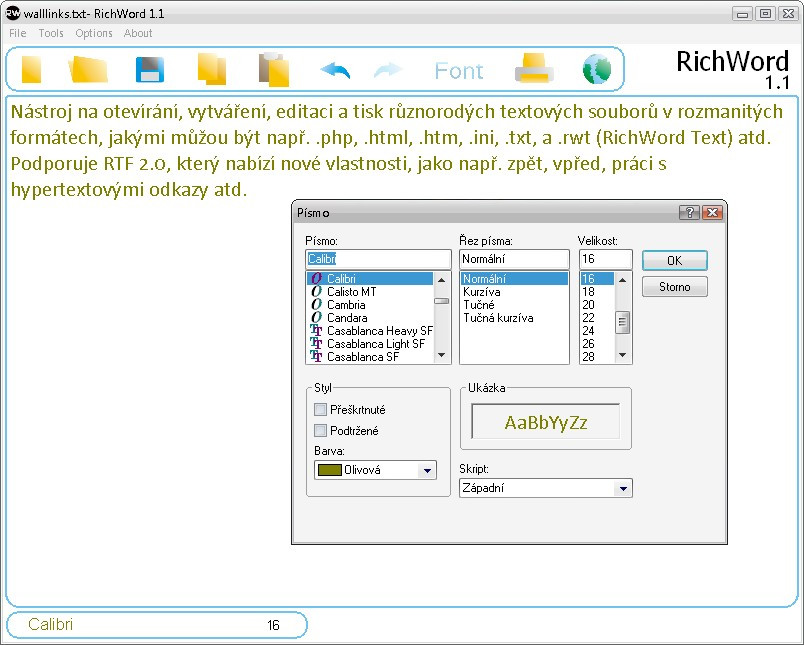This screenshot has height=645, width=804.
Task: Click the font list scroll up arrow
Action: pos(441,280)
